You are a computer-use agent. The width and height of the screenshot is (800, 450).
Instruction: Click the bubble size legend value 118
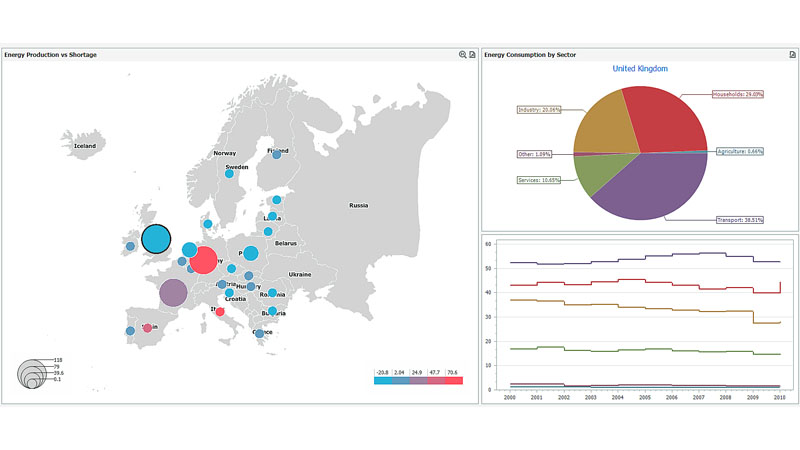[58, 360]
